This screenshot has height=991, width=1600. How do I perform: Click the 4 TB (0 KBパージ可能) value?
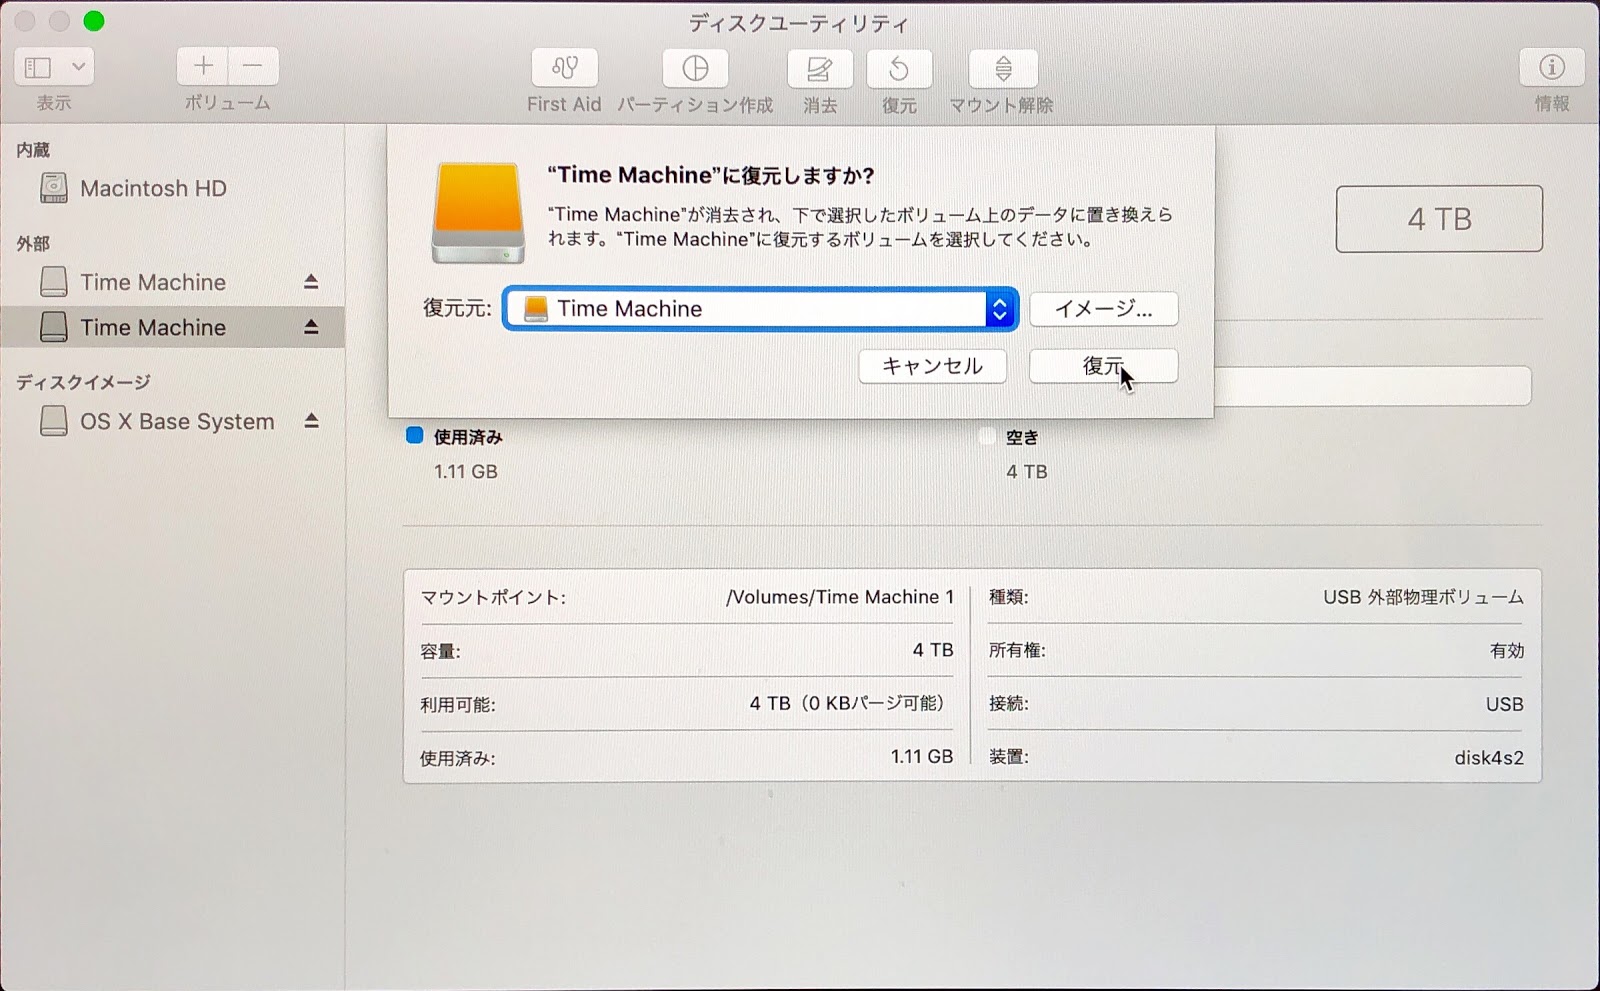point(847,703)
